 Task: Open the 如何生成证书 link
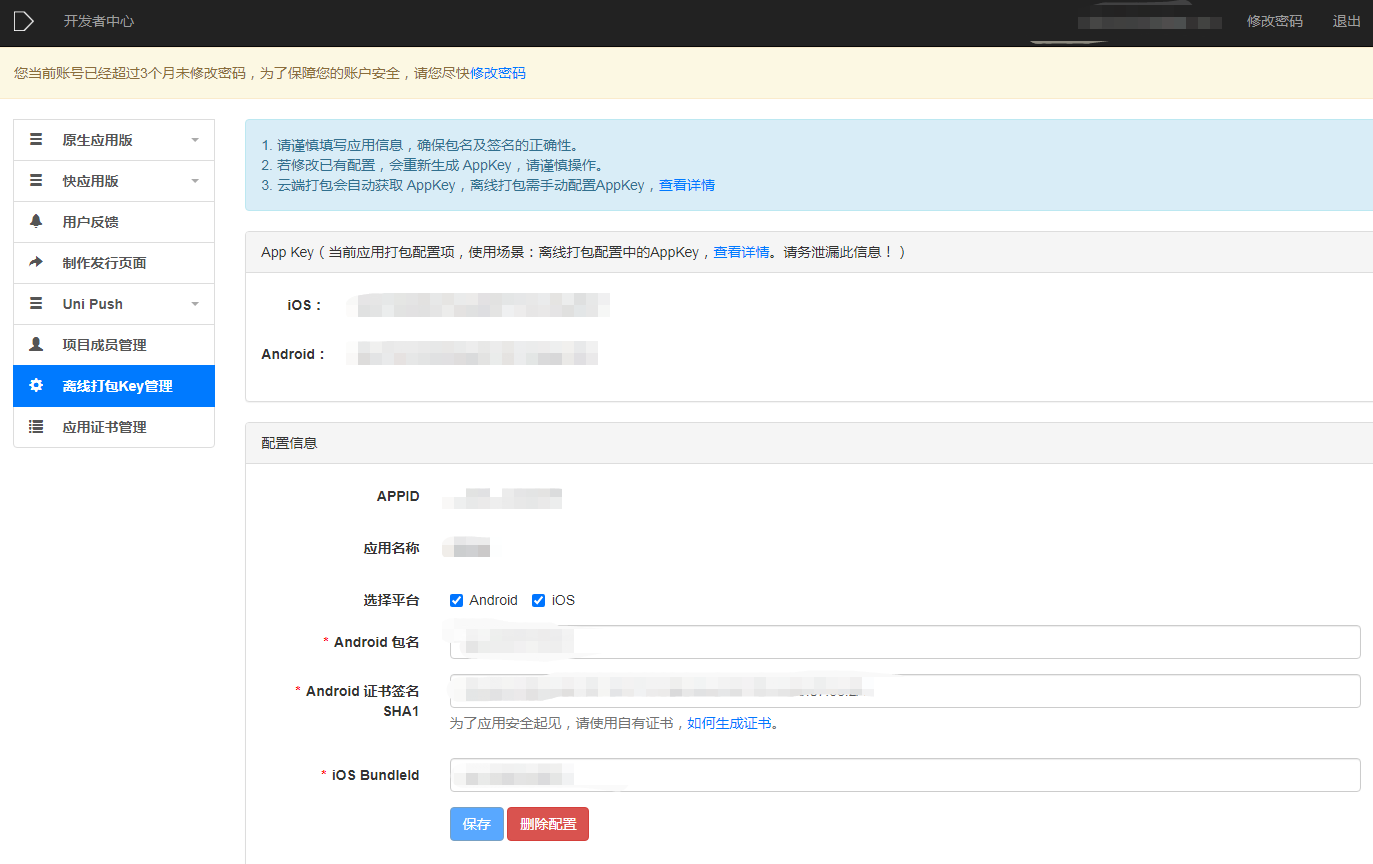pyautogui.click(x=729, y=723)
